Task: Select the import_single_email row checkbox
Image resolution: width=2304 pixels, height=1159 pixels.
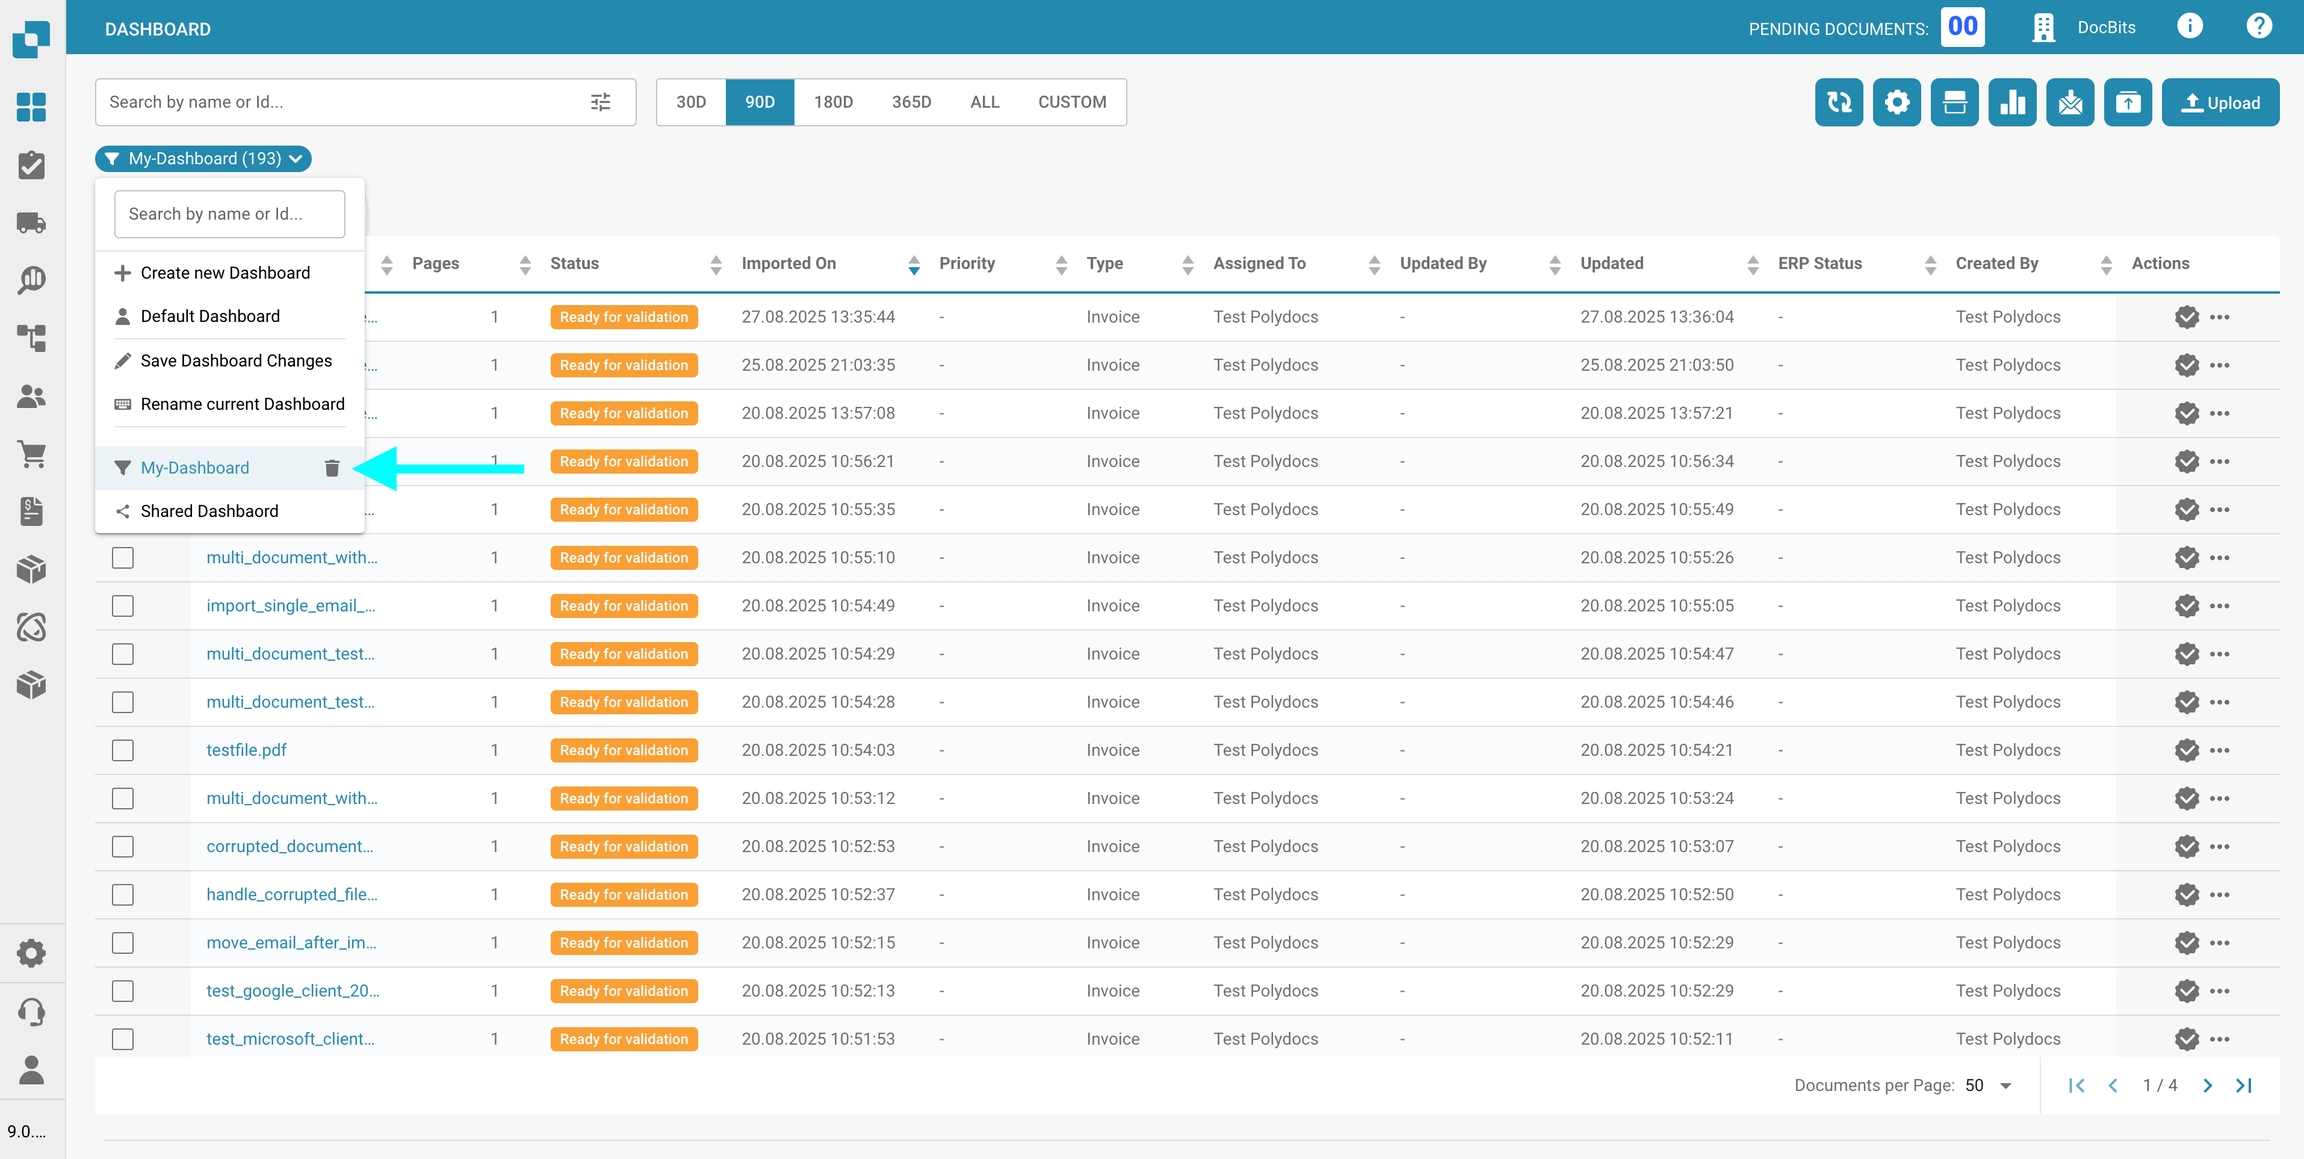Action: (123, 606)
